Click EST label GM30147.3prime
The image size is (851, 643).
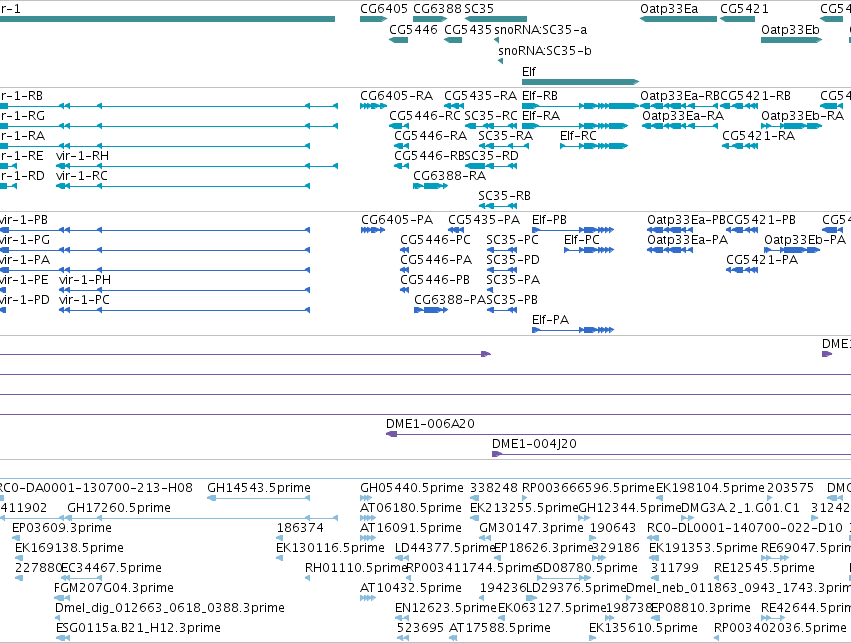(x=531, y=528)
